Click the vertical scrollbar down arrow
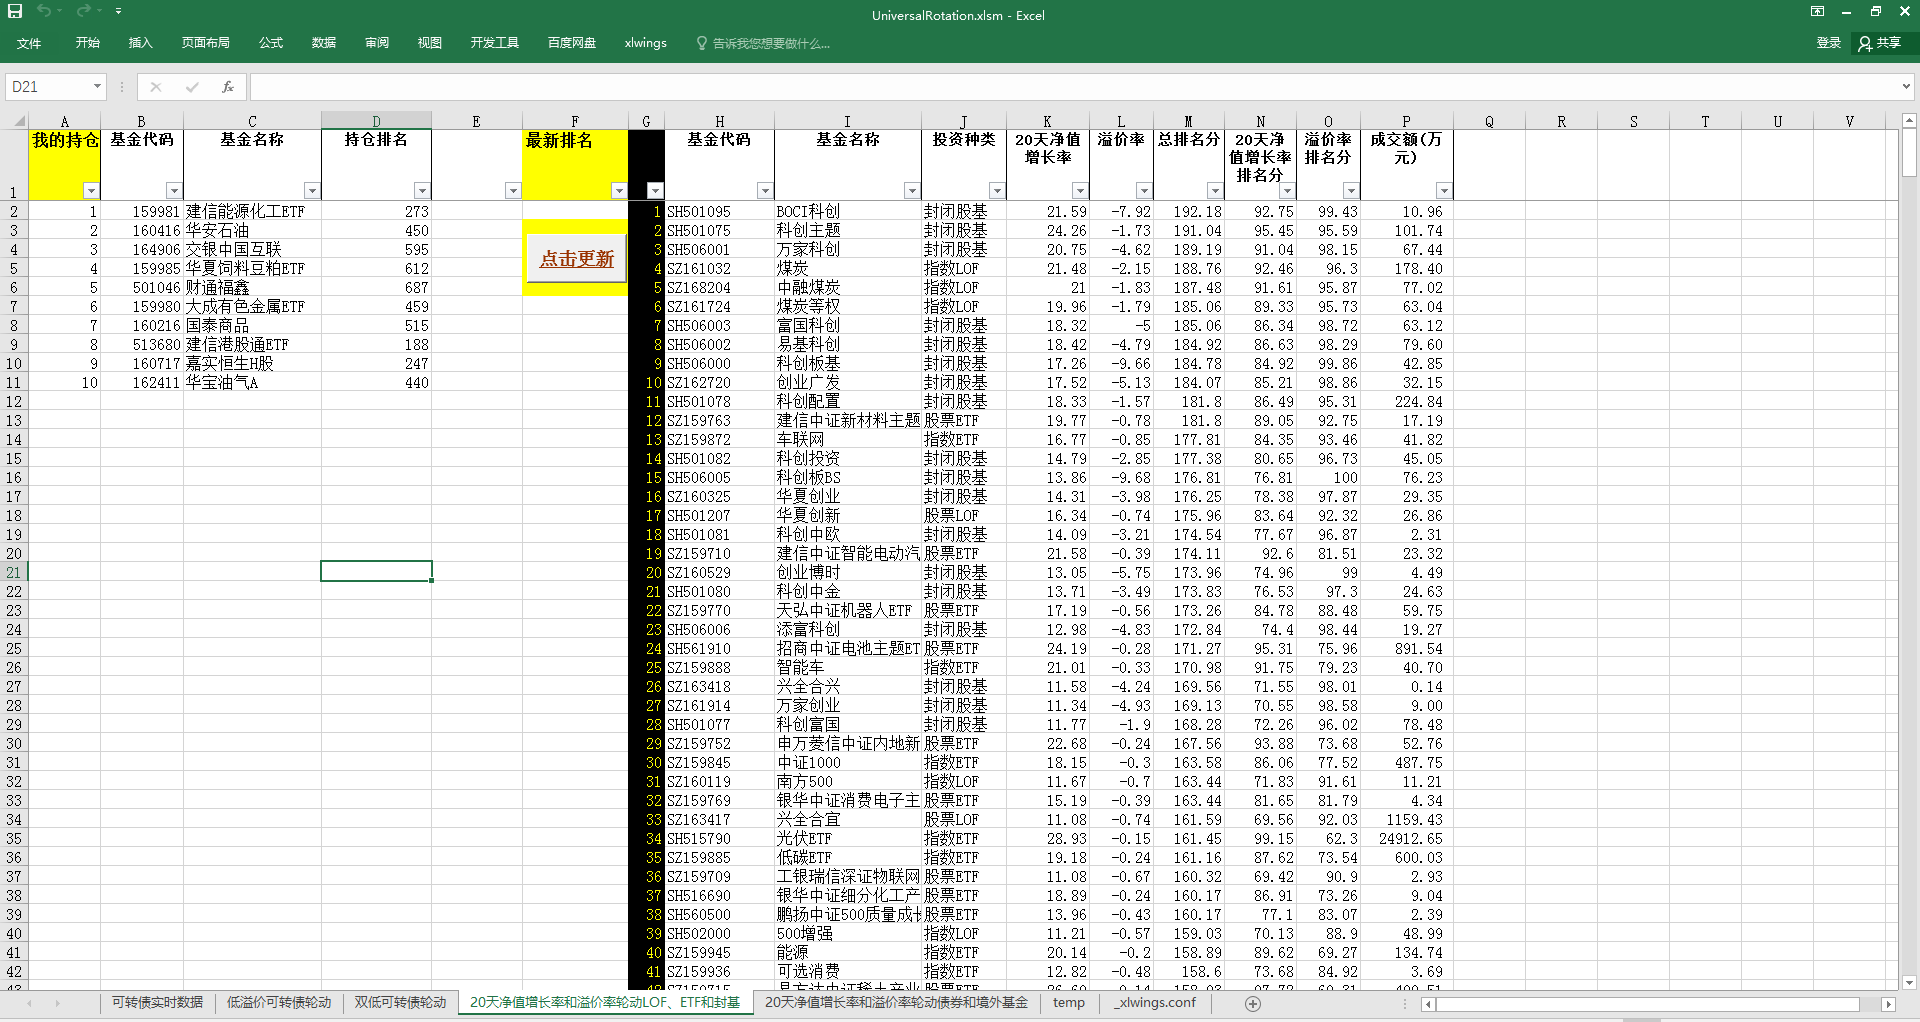Screen dimensions: 1920x1022 (x=1909, y=983)
